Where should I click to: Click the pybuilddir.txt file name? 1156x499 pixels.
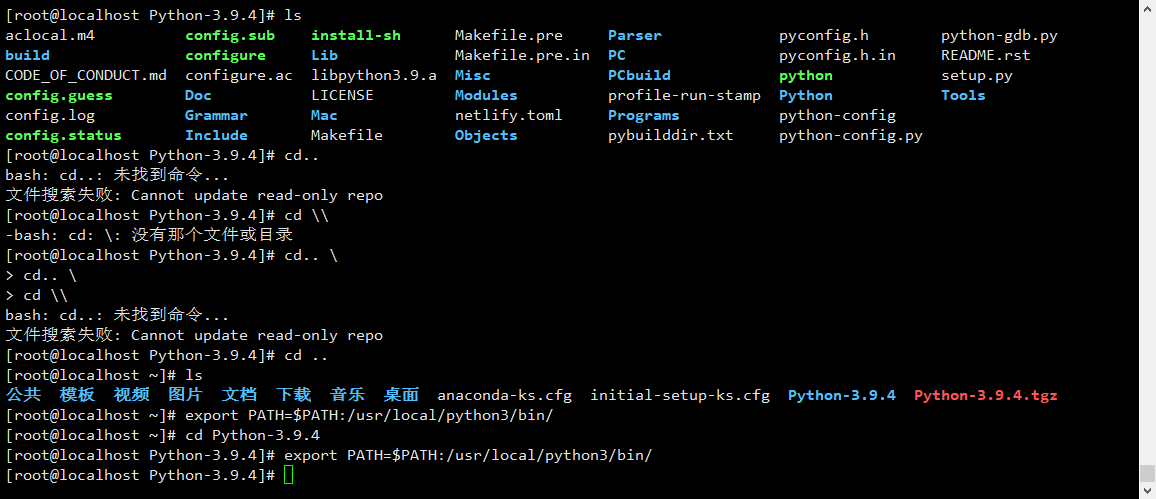(671, 136)
